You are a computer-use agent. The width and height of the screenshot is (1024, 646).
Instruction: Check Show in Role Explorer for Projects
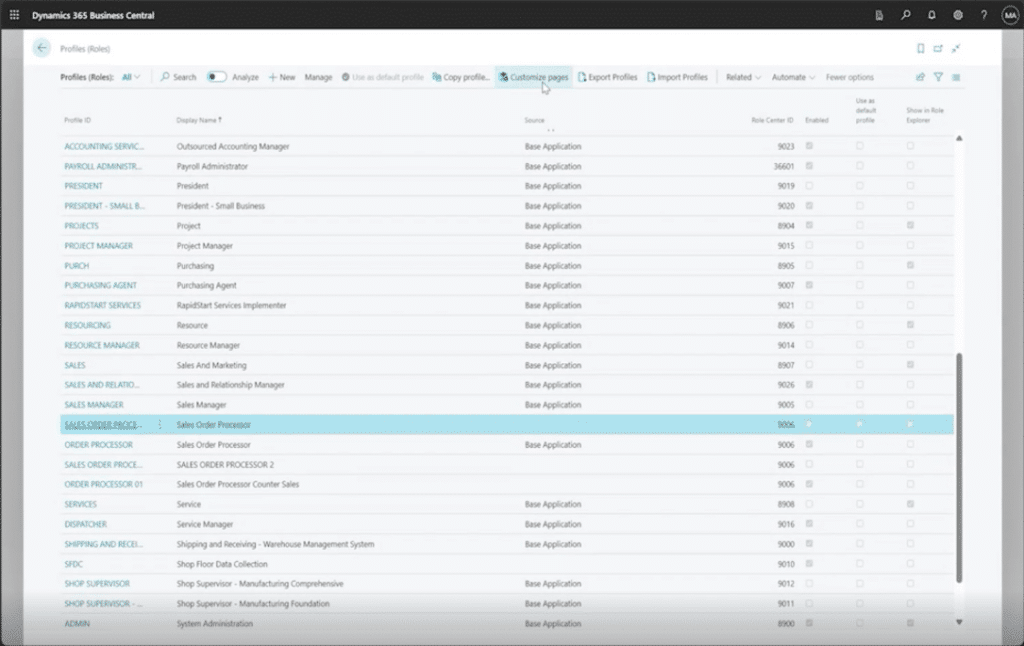909,226
